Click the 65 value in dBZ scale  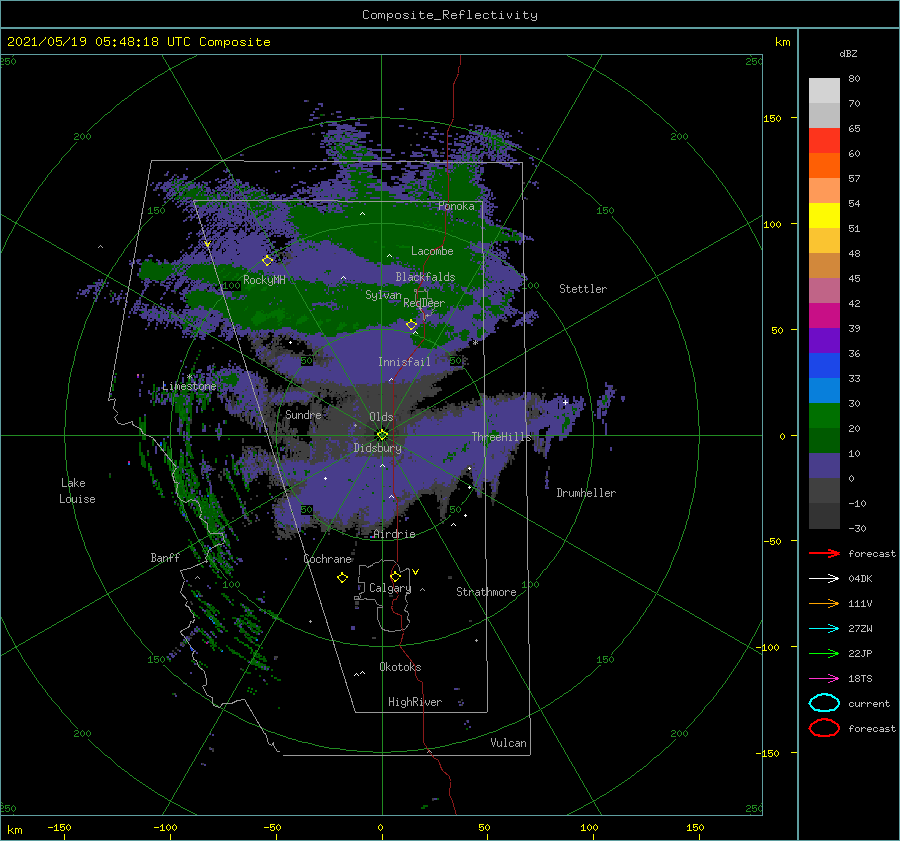[x=854, y=129]
